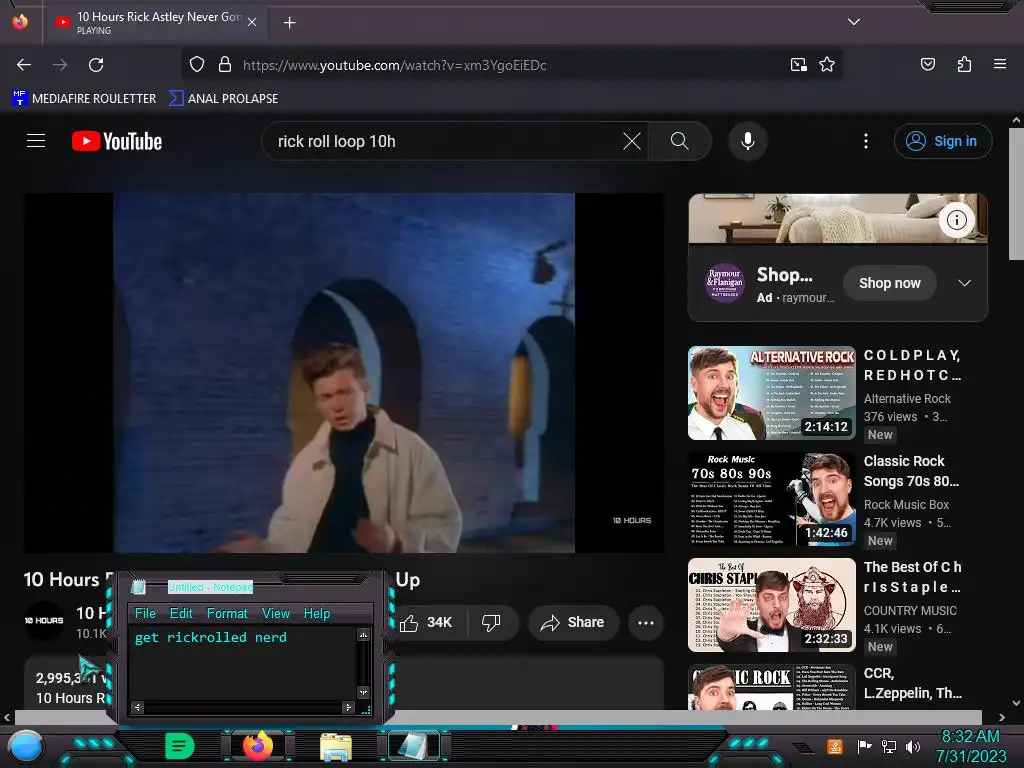This screenshot has width=1024, height=768.
Task: Open the Chris Stapleton video thumbnail
Action: 771,605
